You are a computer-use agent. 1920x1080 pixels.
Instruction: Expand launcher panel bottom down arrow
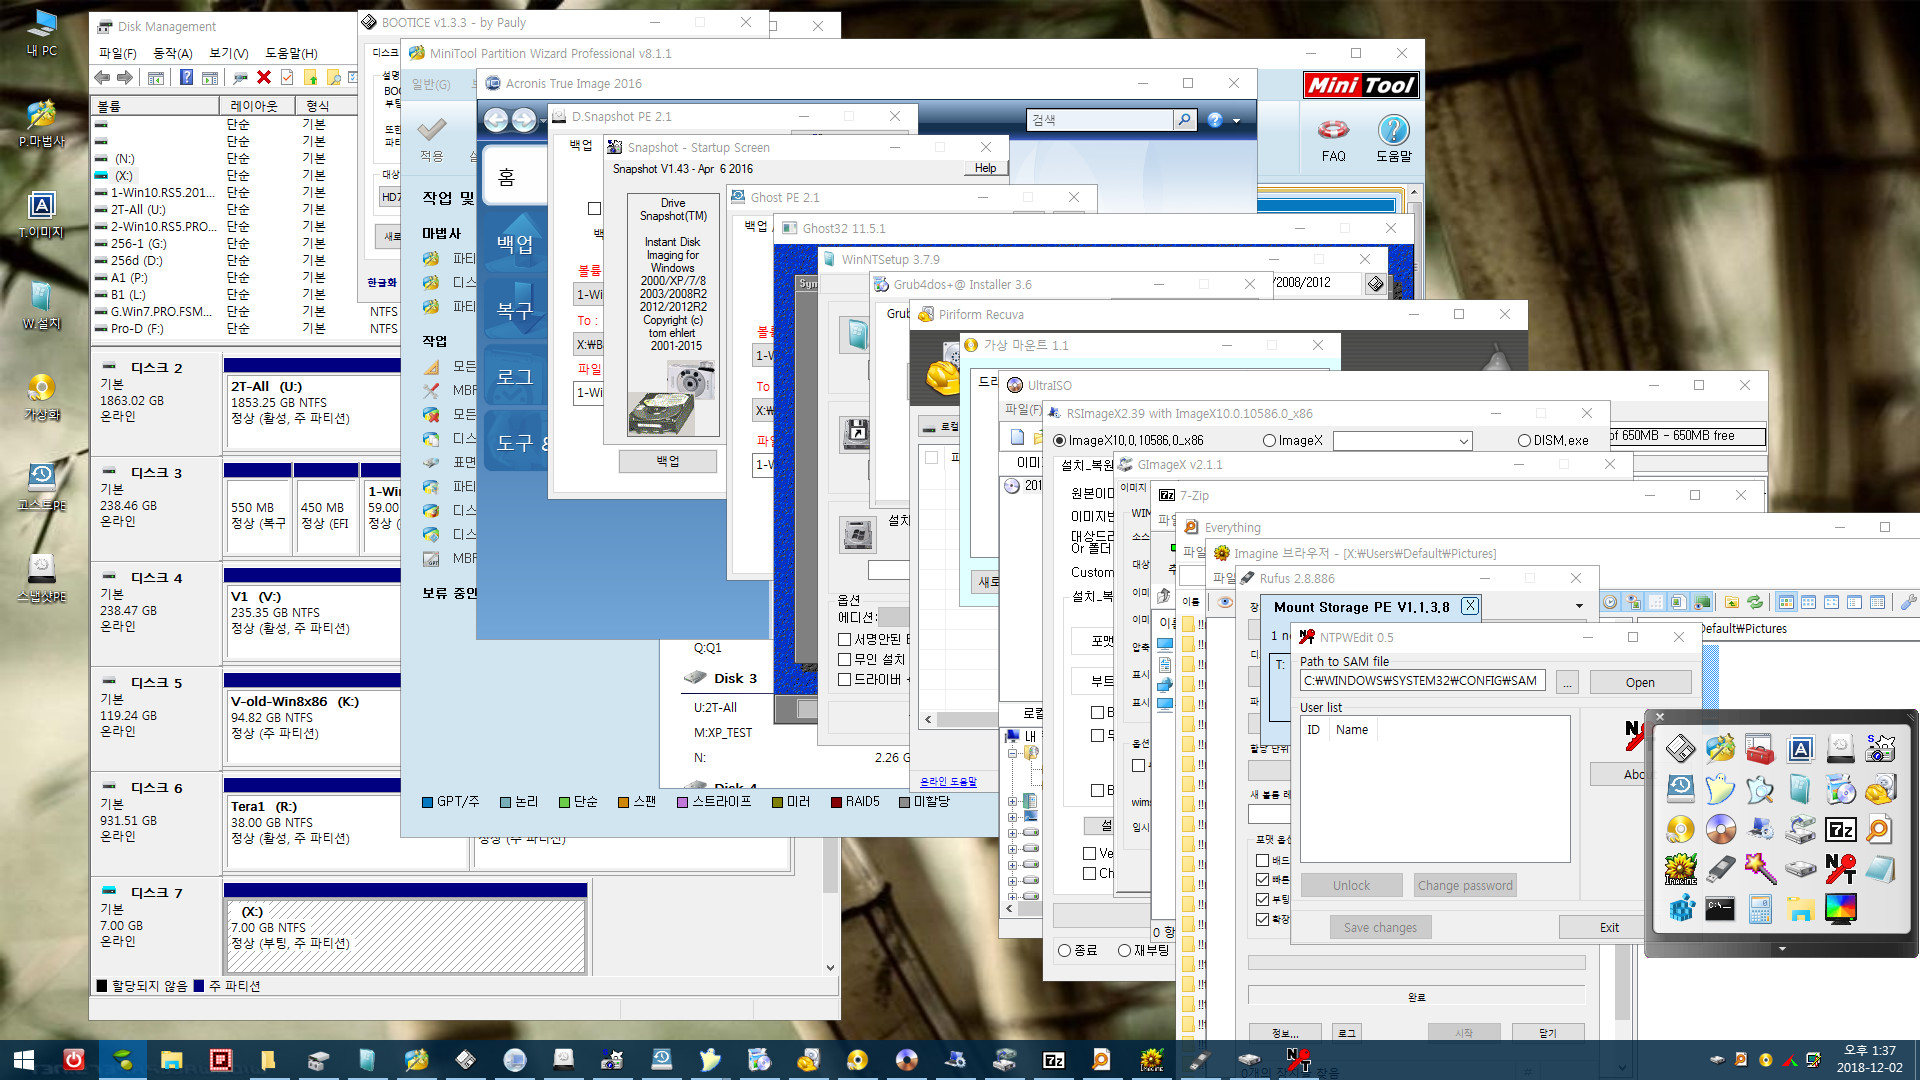[1782, 948]
